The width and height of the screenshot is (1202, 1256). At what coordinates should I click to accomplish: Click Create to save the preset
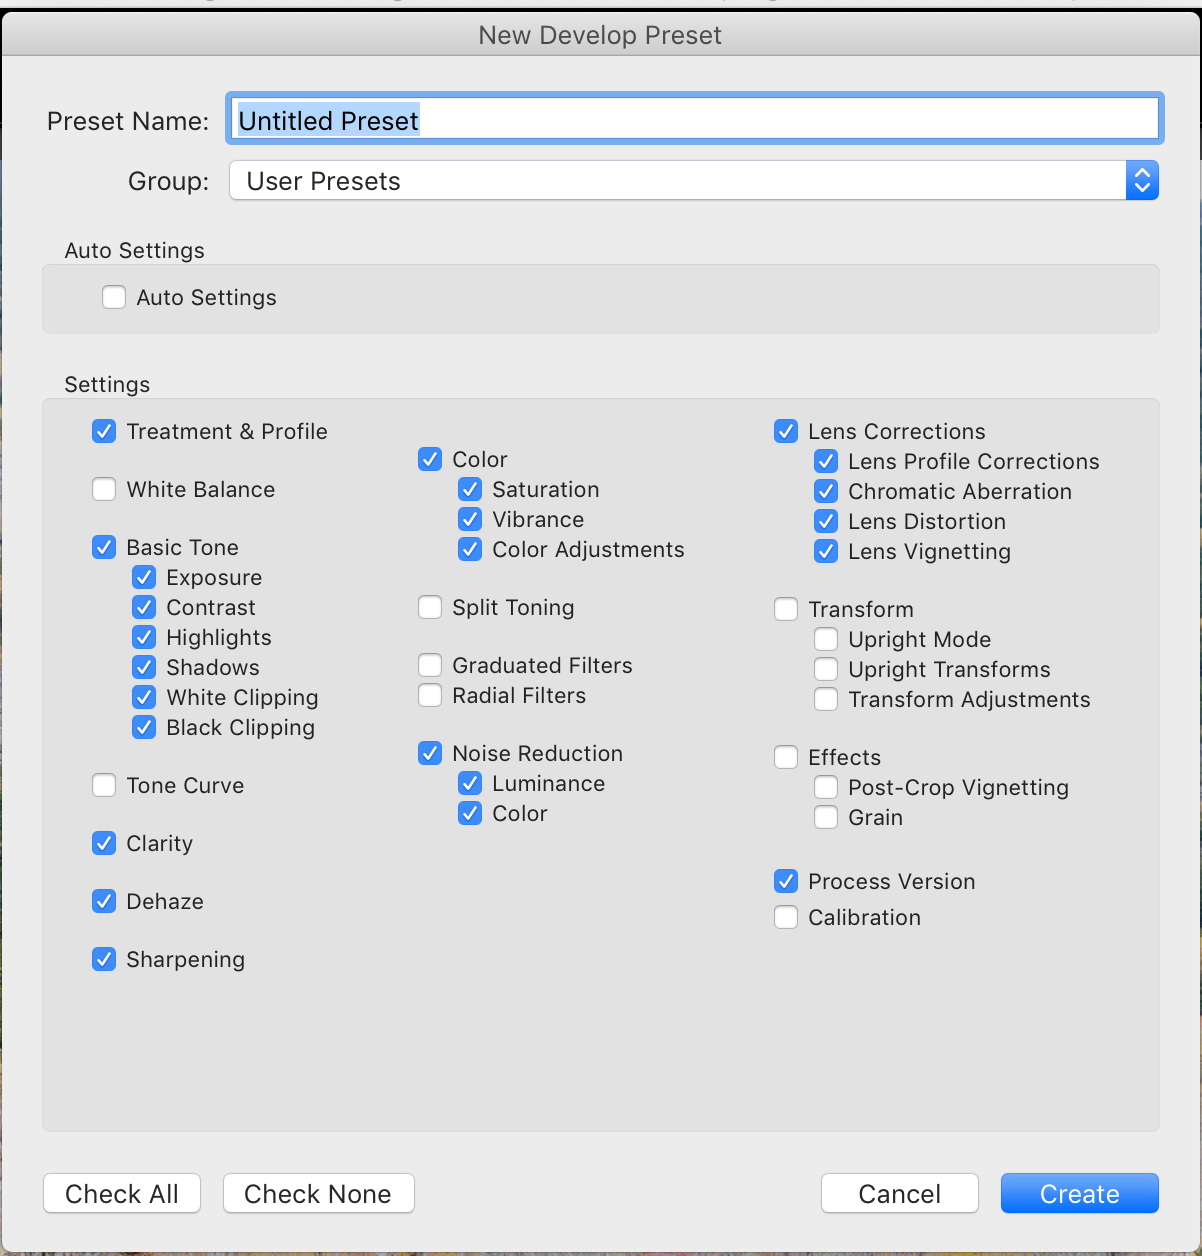pyautogui.click(x=1080, y=1193)
